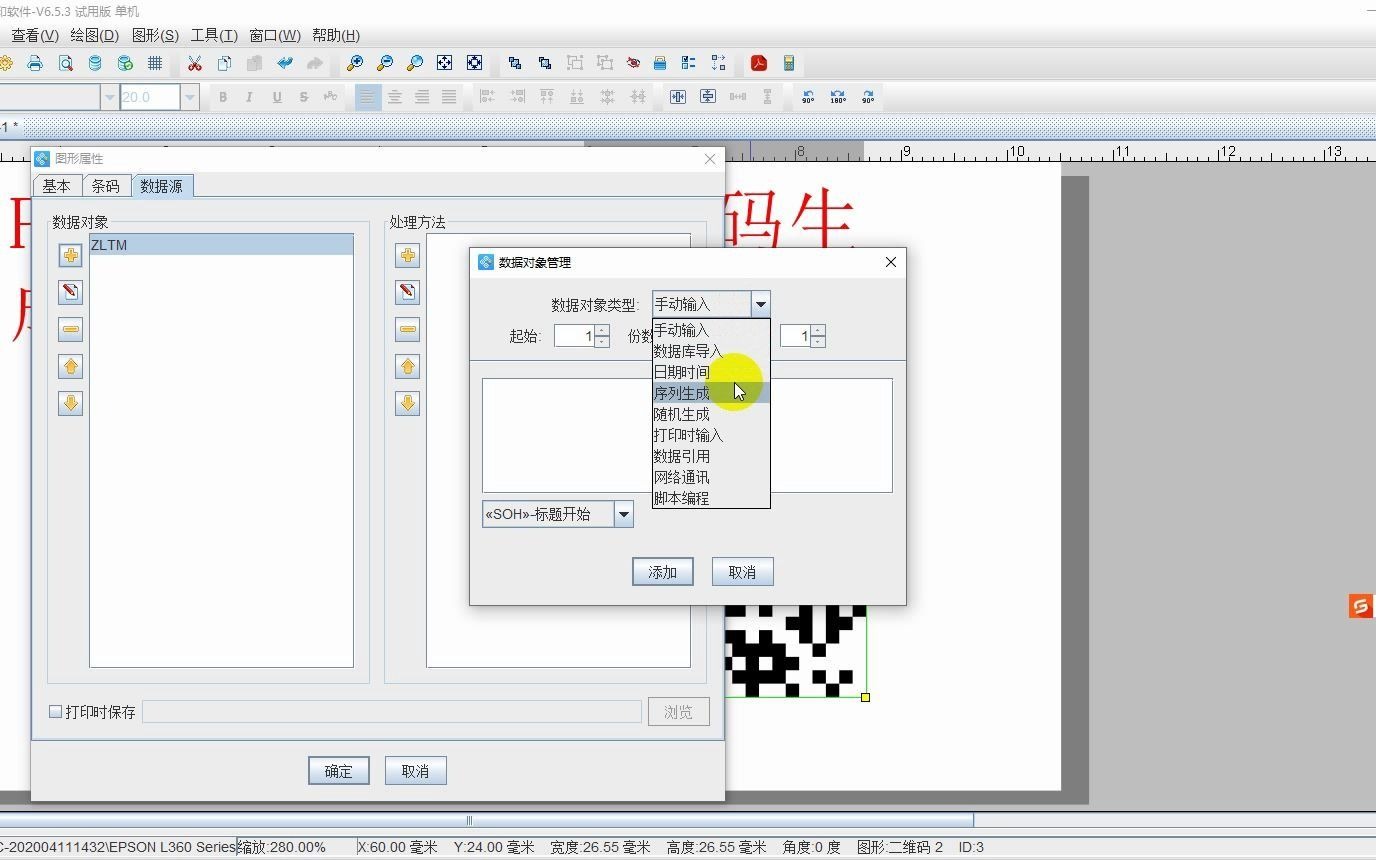Click the move up arrow under 数据对象
Image resolution: width=1376 pixels, height=860 pixels.
click(x=70, y=367)
